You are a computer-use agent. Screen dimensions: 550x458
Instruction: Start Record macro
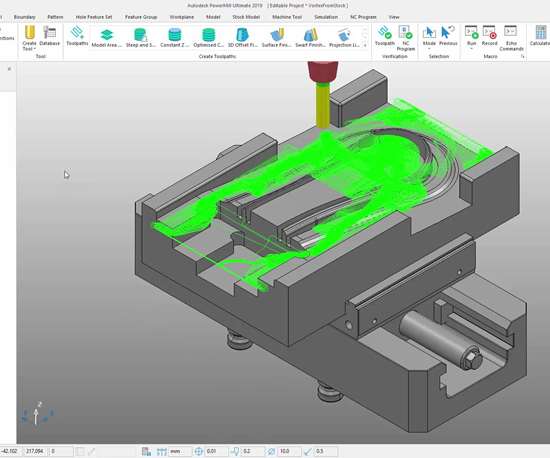(x=489, y=36)
